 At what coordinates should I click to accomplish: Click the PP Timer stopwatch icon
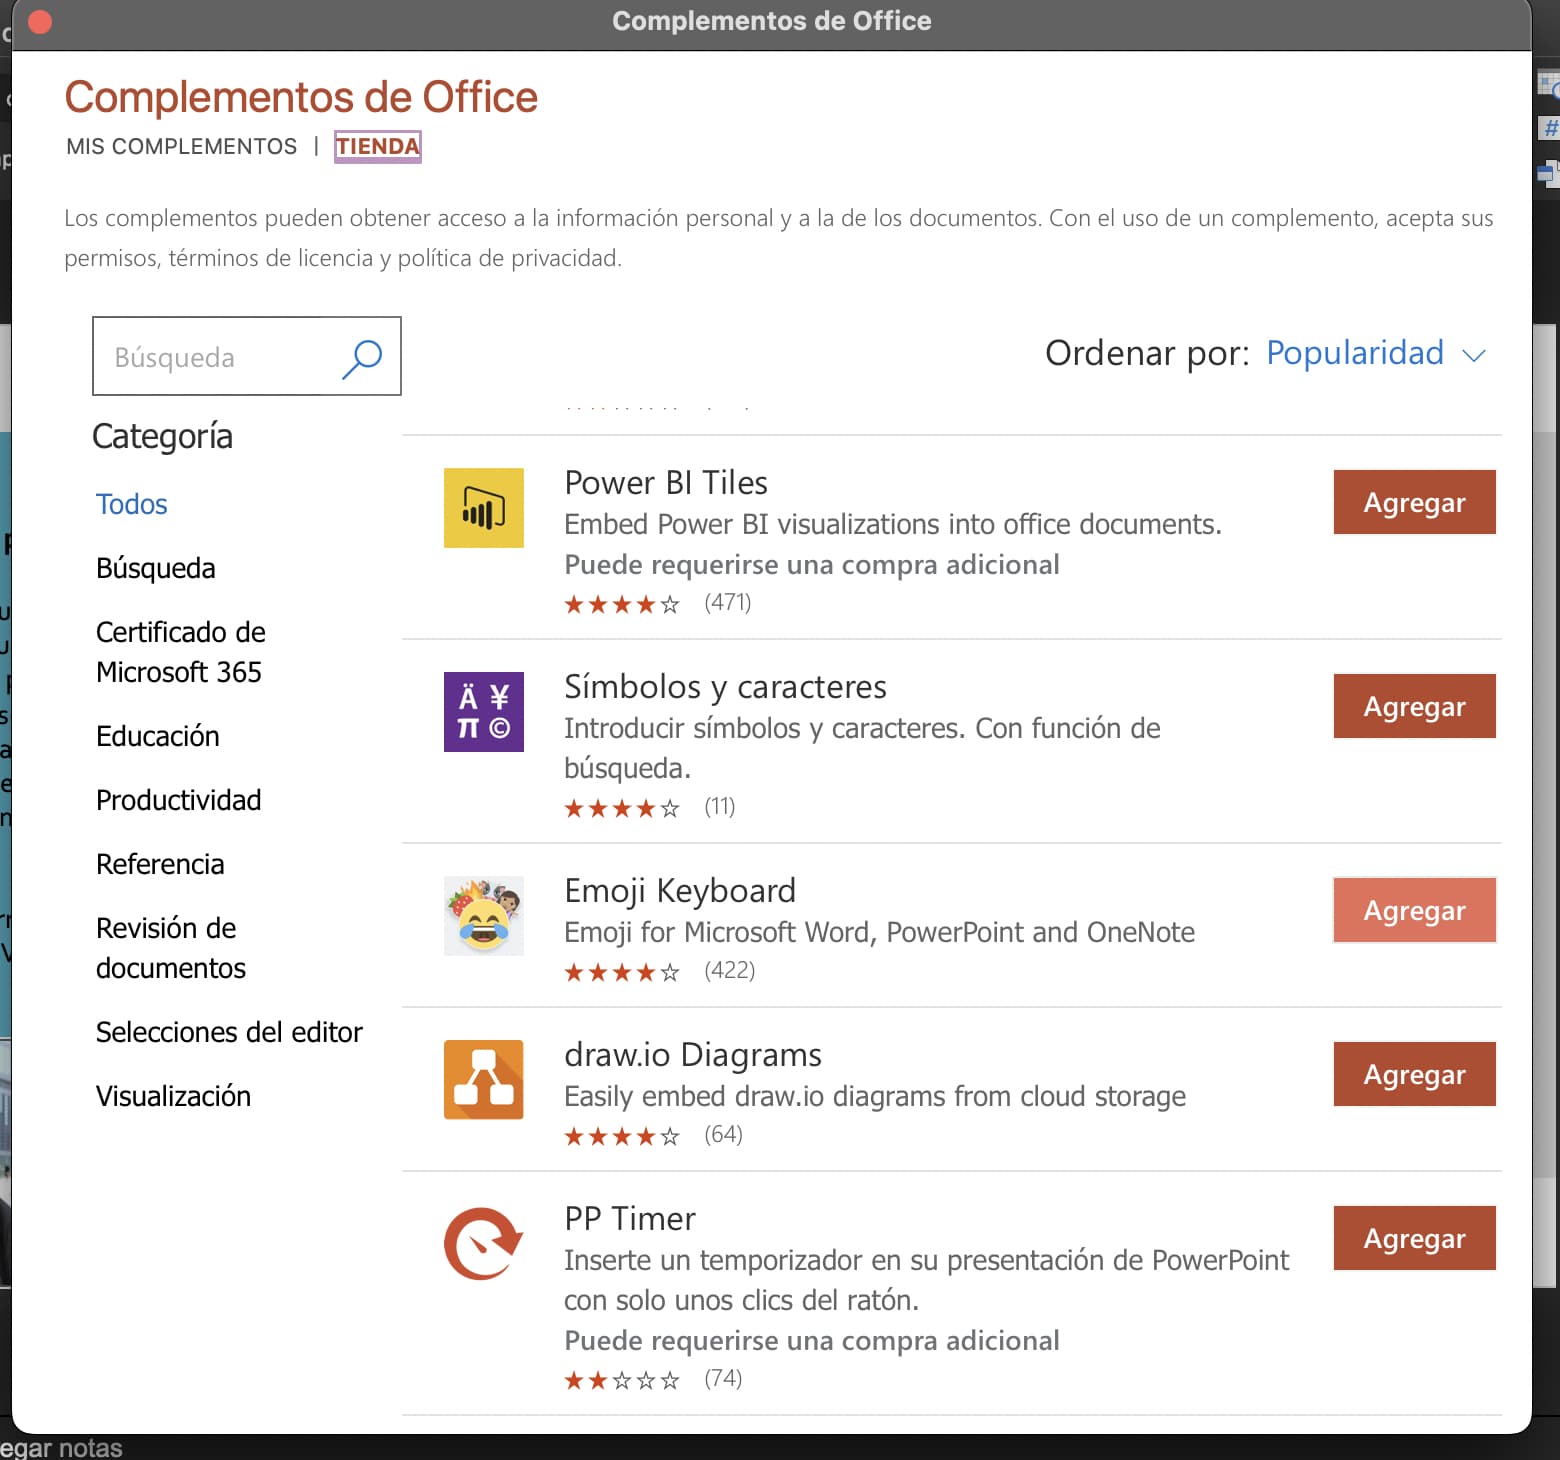482,1243
